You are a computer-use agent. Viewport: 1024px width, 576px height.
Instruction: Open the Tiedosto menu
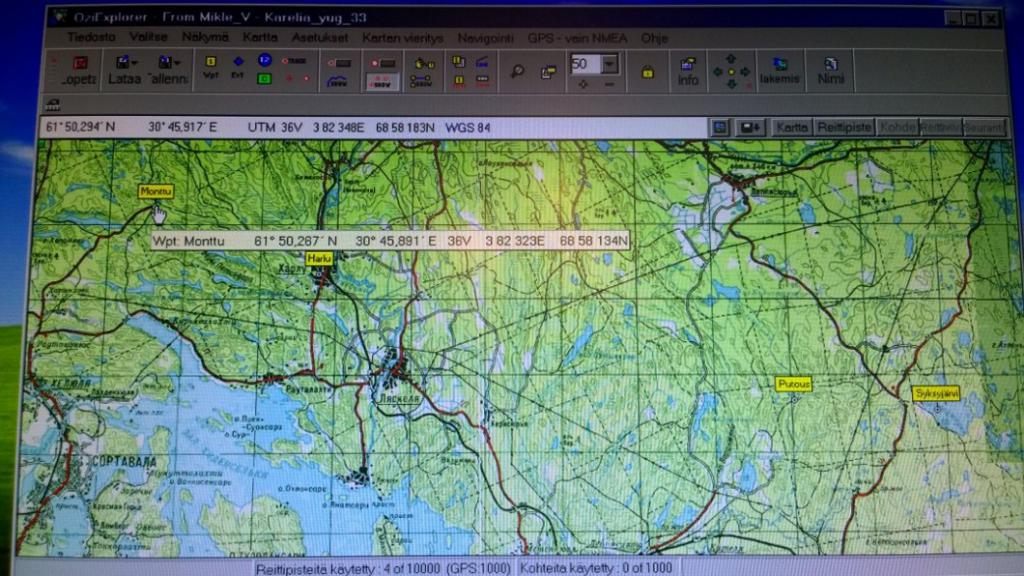(91, 37)
